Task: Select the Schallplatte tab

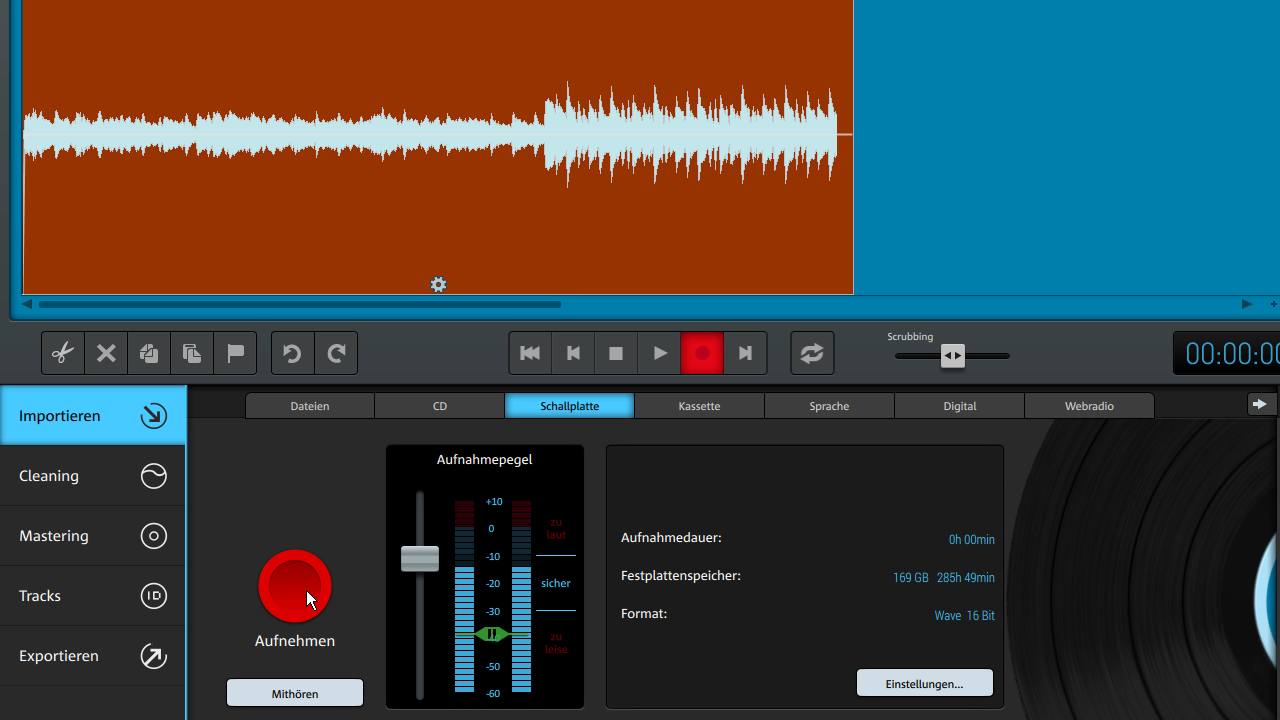Action: point(570,406)
